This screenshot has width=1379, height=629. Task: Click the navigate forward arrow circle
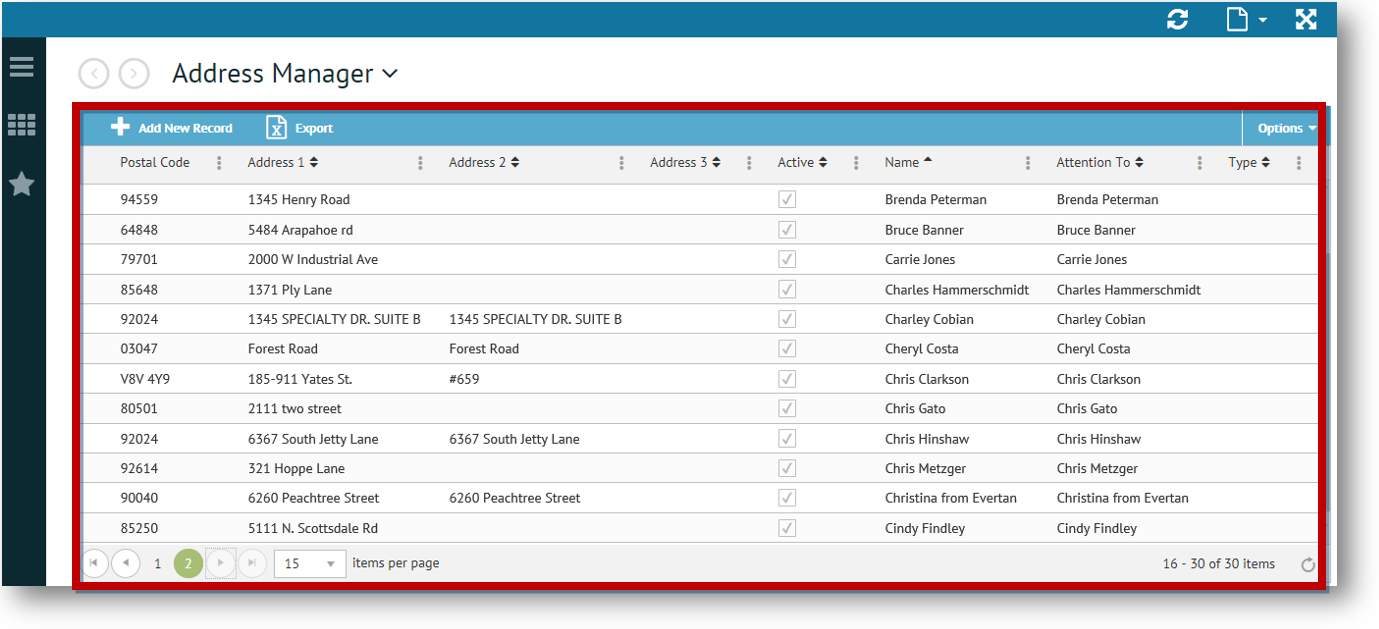coord(134,74)
